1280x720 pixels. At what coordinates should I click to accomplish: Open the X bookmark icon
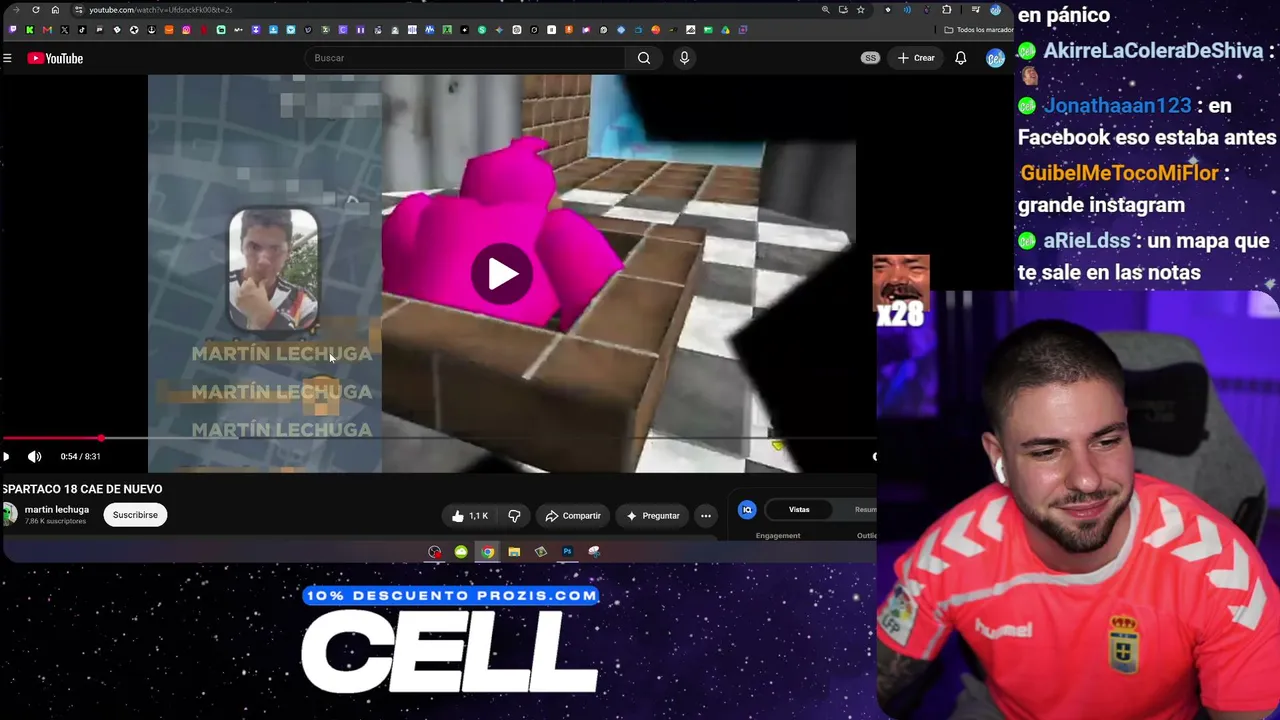click(x=64, y=30)
